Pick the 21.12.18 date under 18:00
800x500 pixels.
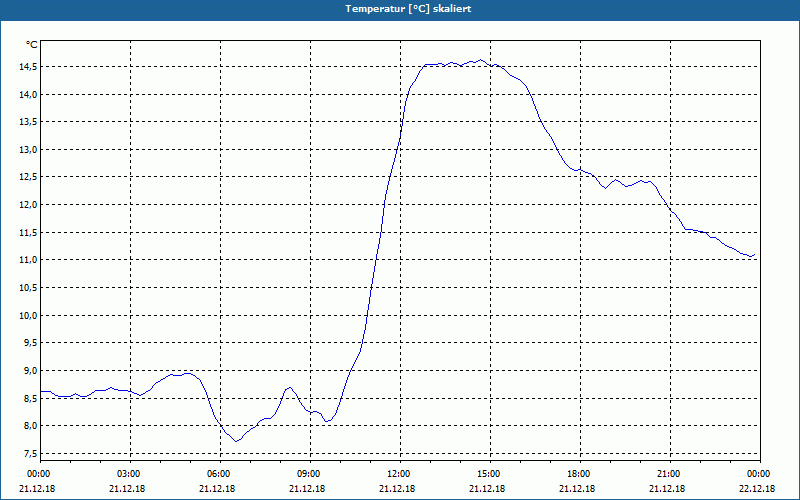pos(577,488)
